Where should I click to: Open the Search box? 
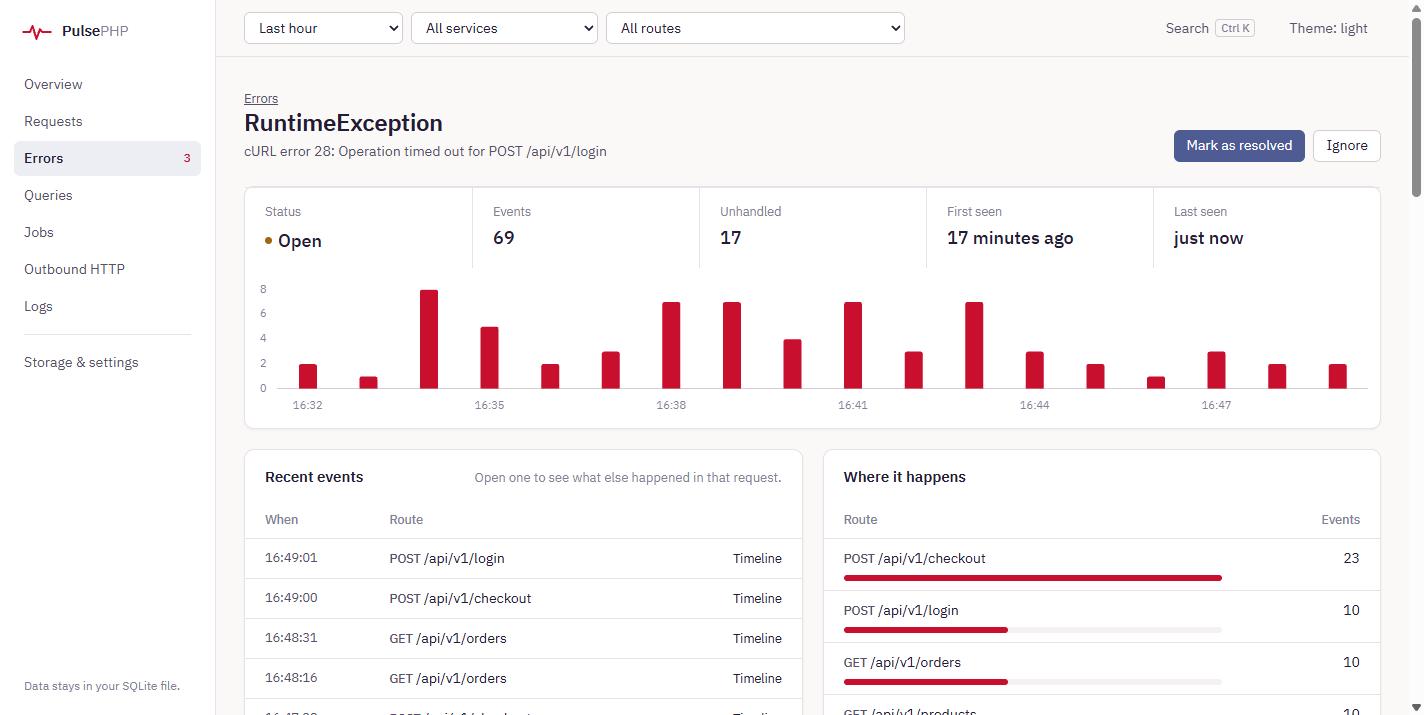pos(1210,28)
